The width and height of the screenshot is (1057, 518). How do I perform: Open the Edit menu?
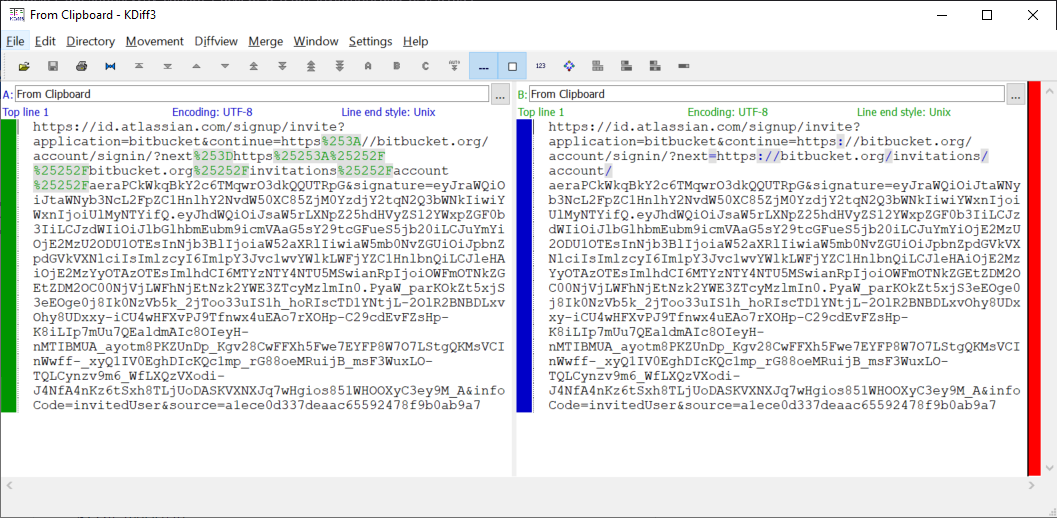point(45,41)
